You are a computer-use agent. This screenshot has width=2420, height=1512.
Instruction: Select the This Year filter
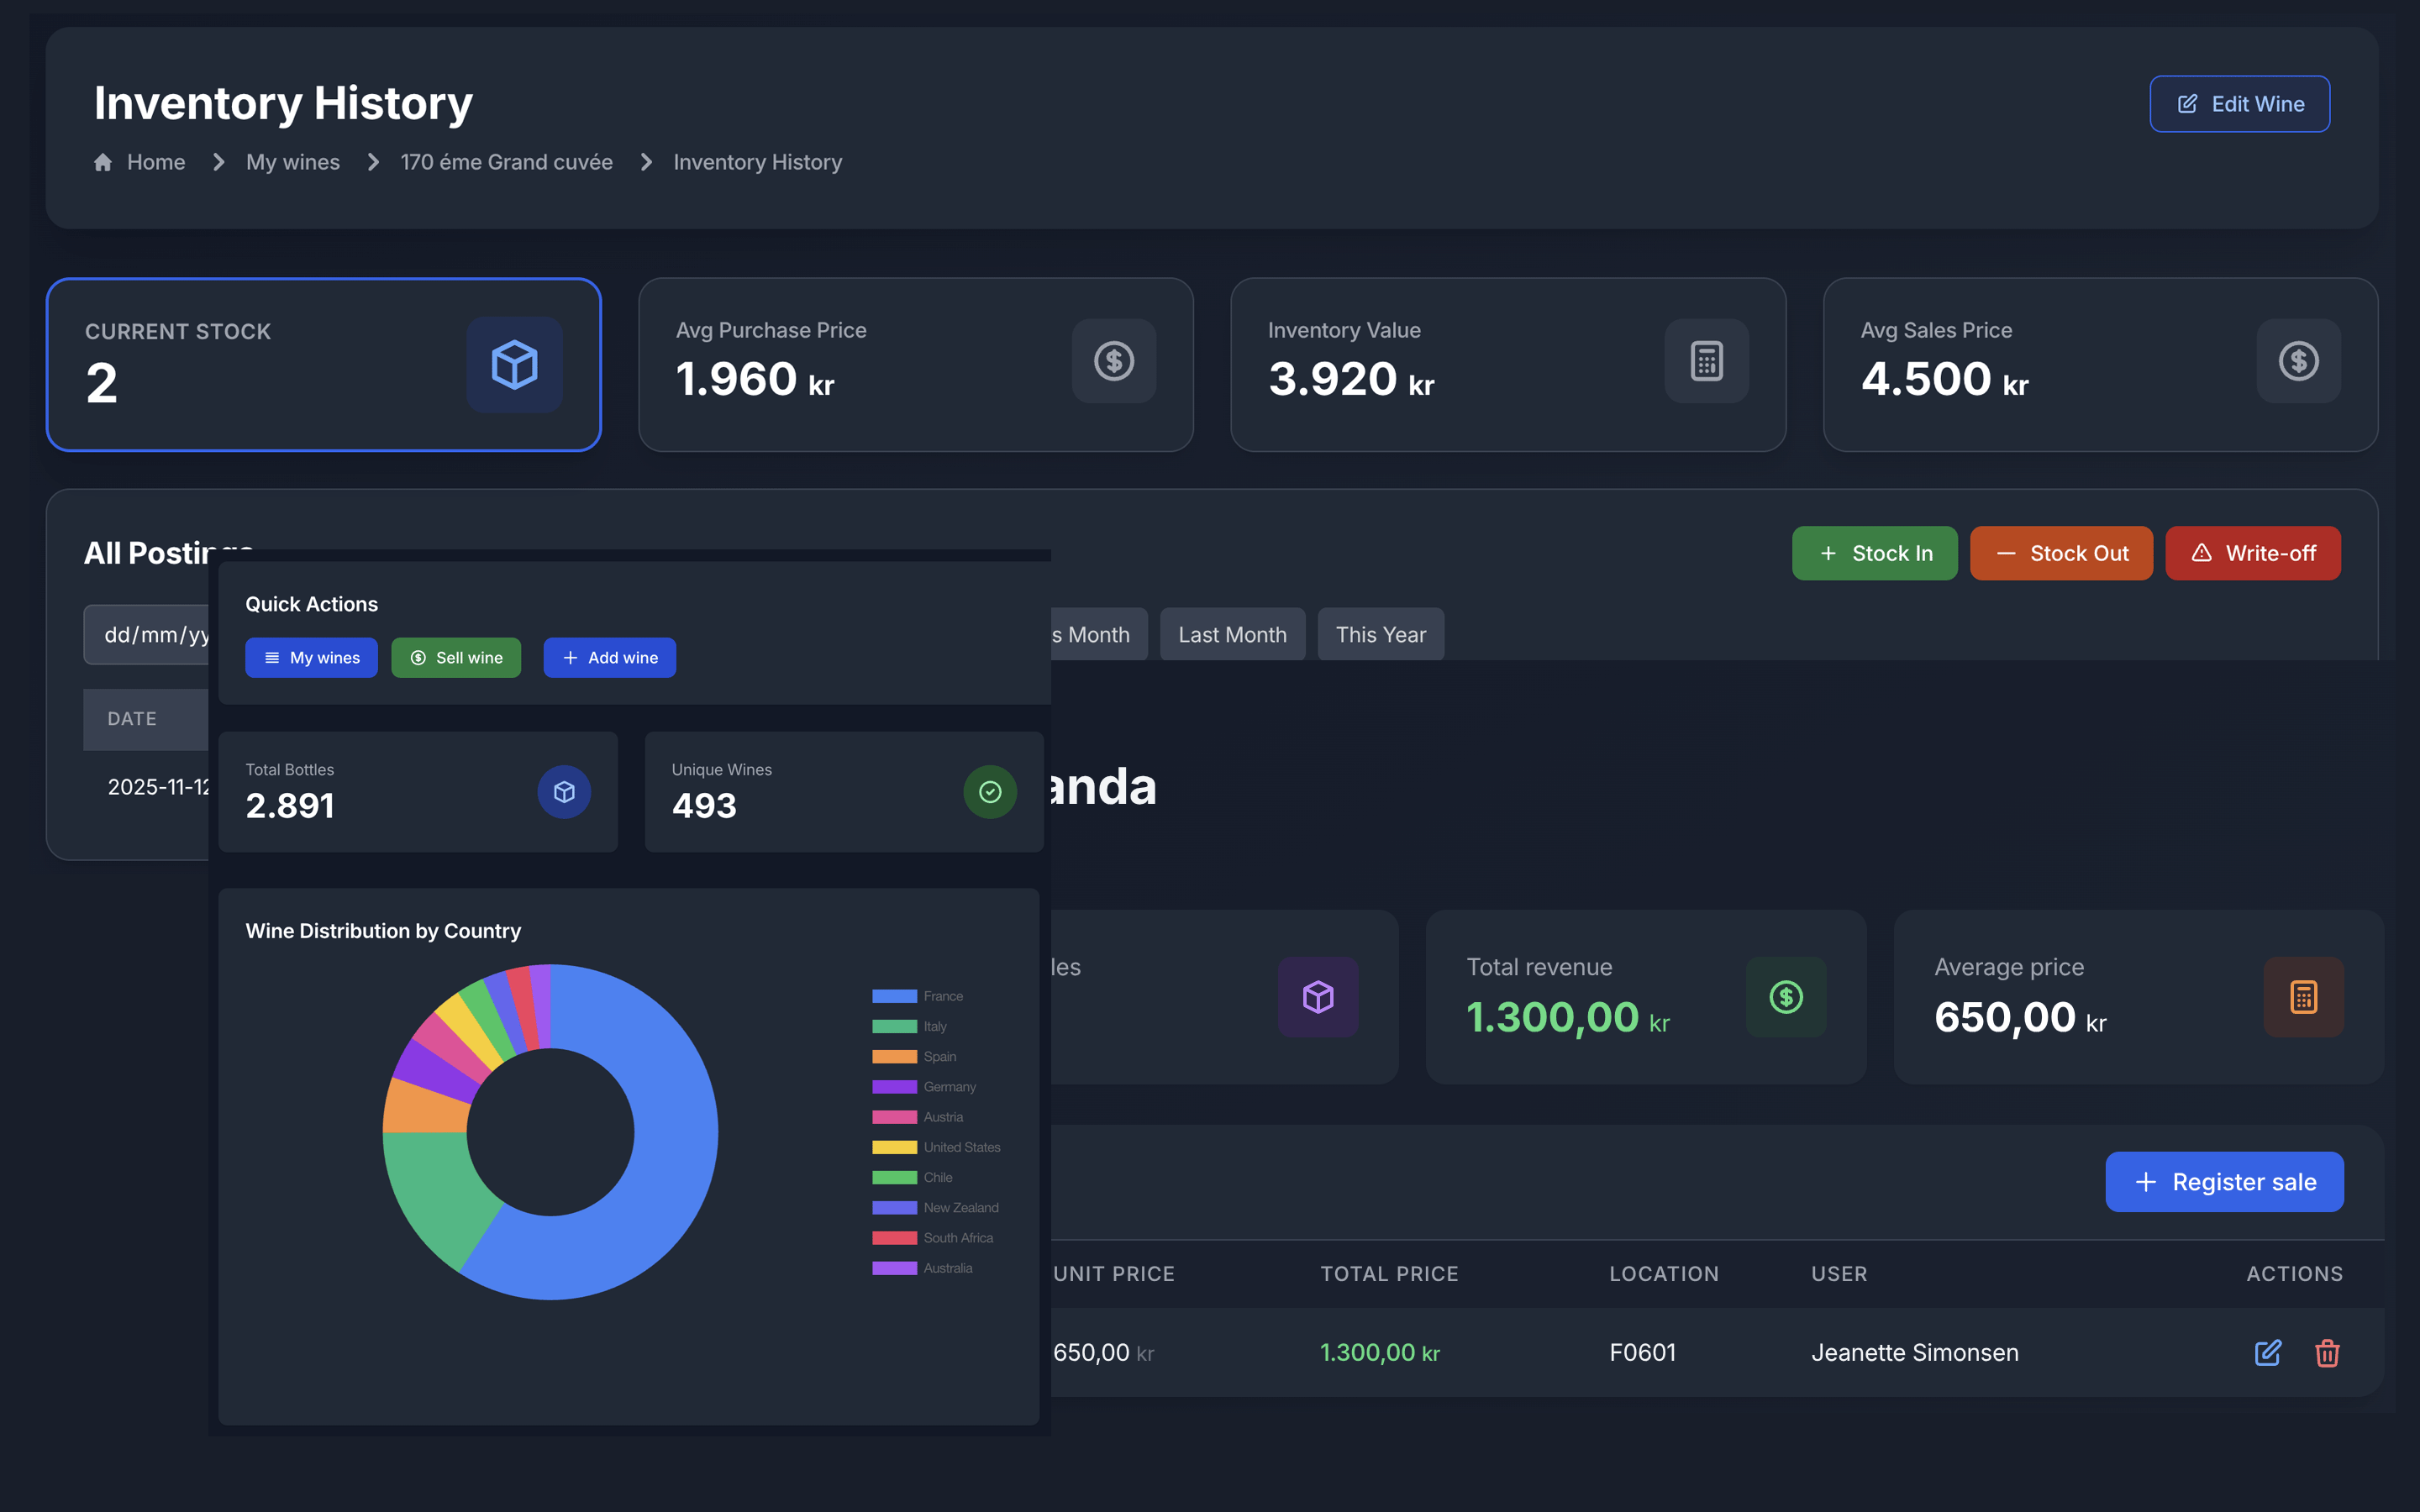pyautogui.click(x=1380, y=633)
